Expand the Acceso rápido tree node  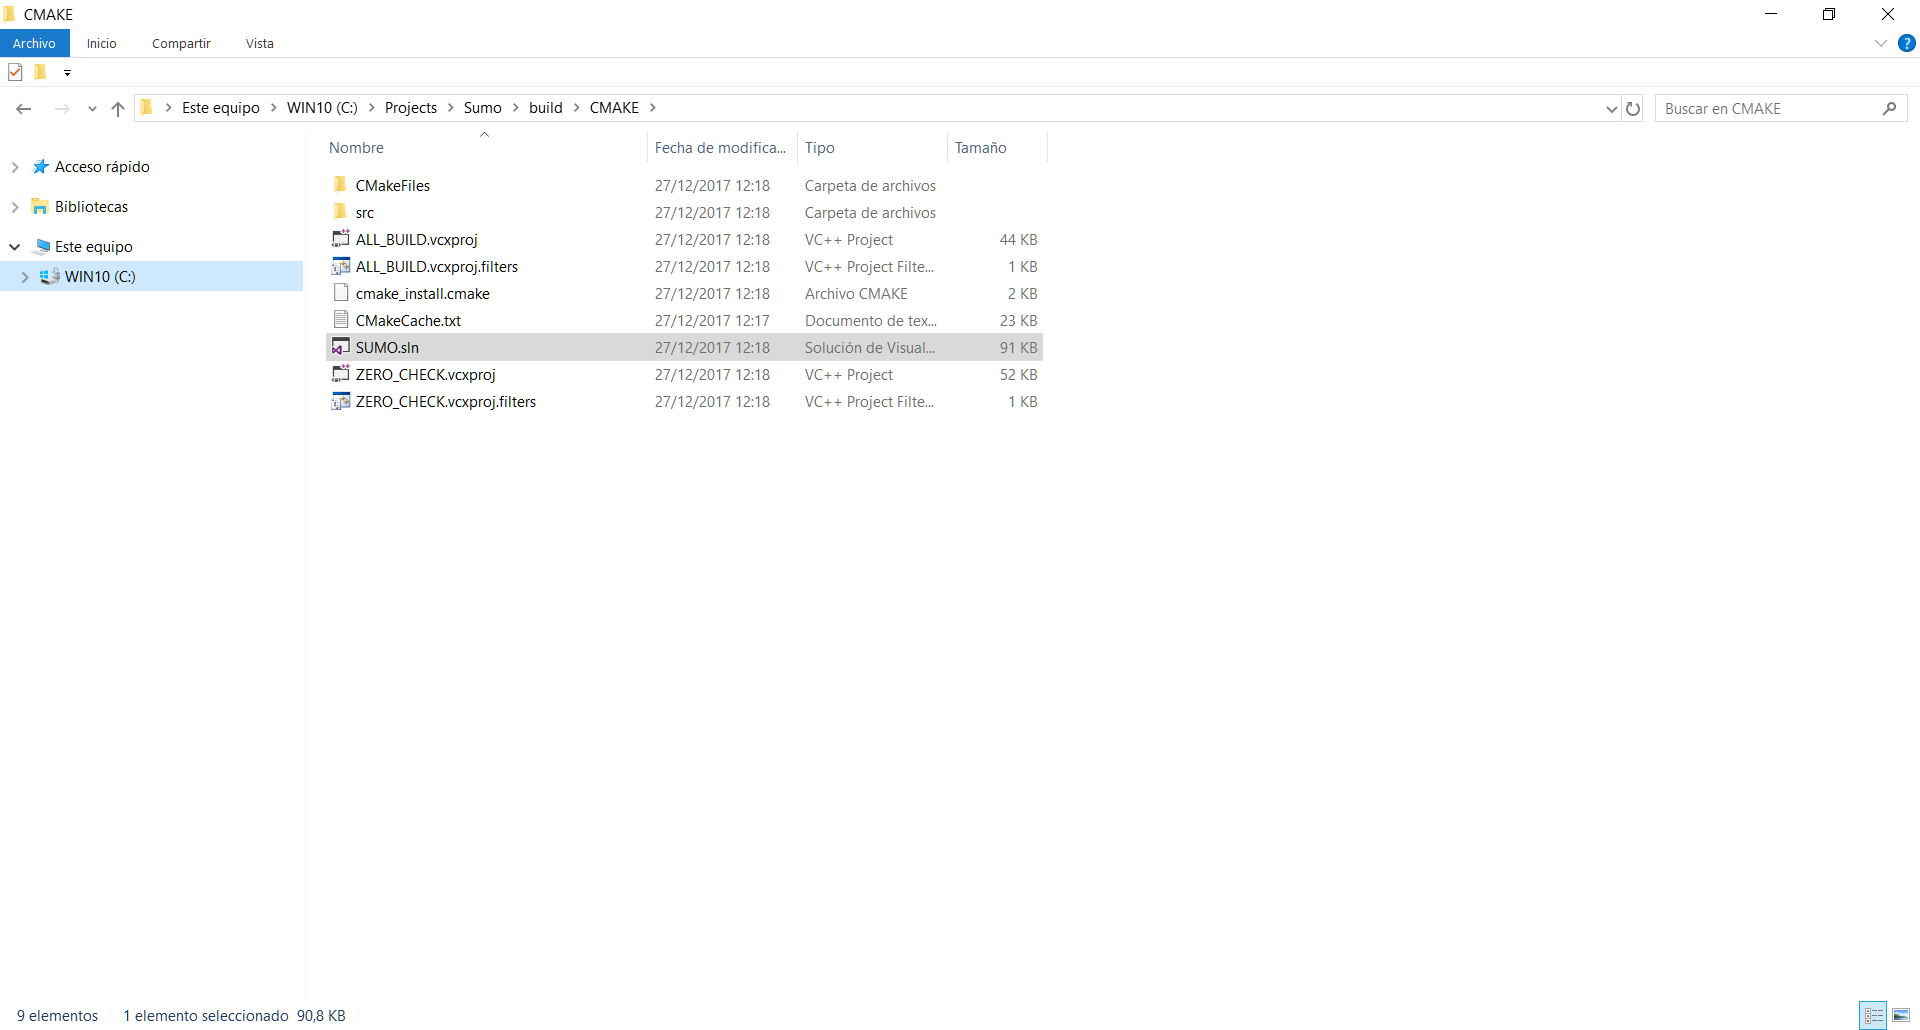tap(15, 167)
